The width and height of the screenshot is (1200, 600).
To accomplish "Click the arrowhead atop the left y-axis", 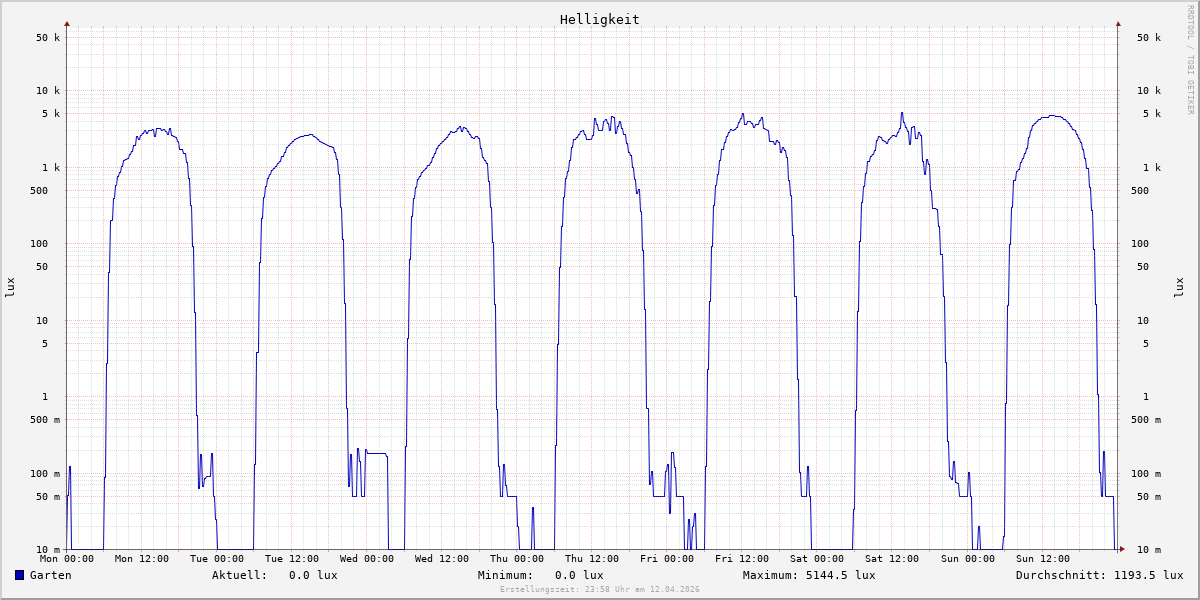I will click(x=67, y=23).
